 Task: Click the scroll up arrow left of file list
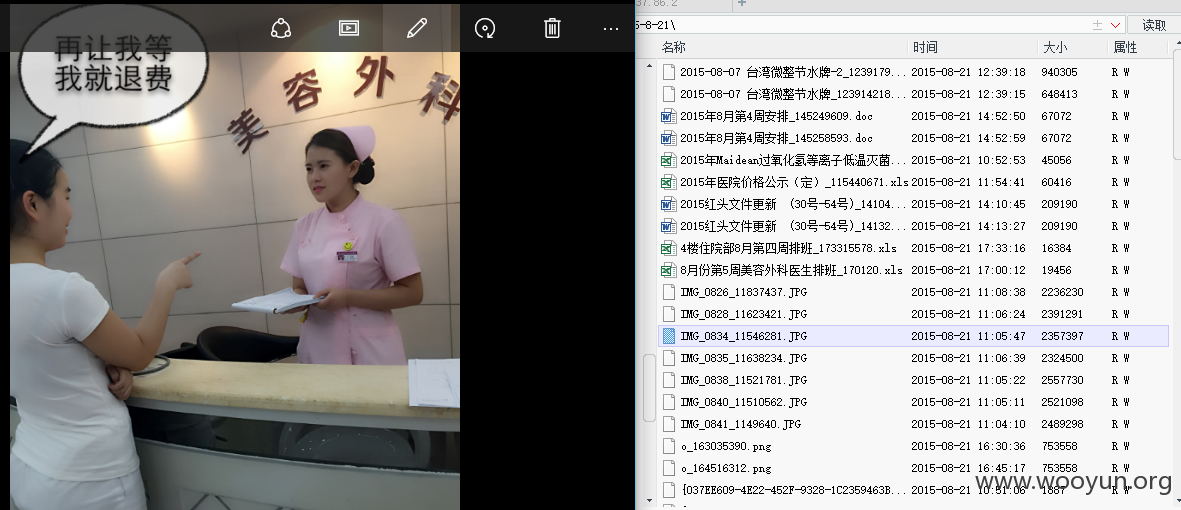coord(648,66)
